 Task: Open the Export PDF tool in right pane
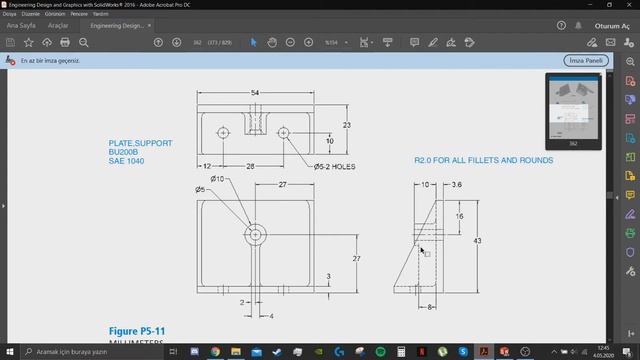[630, 138]
